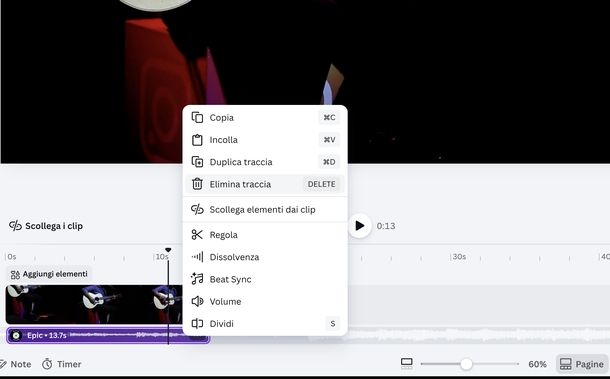Screen dimensions: 610x379
Task: Choose Dividi to split the track
Action: pyautogui.click(x=265, y=323)
